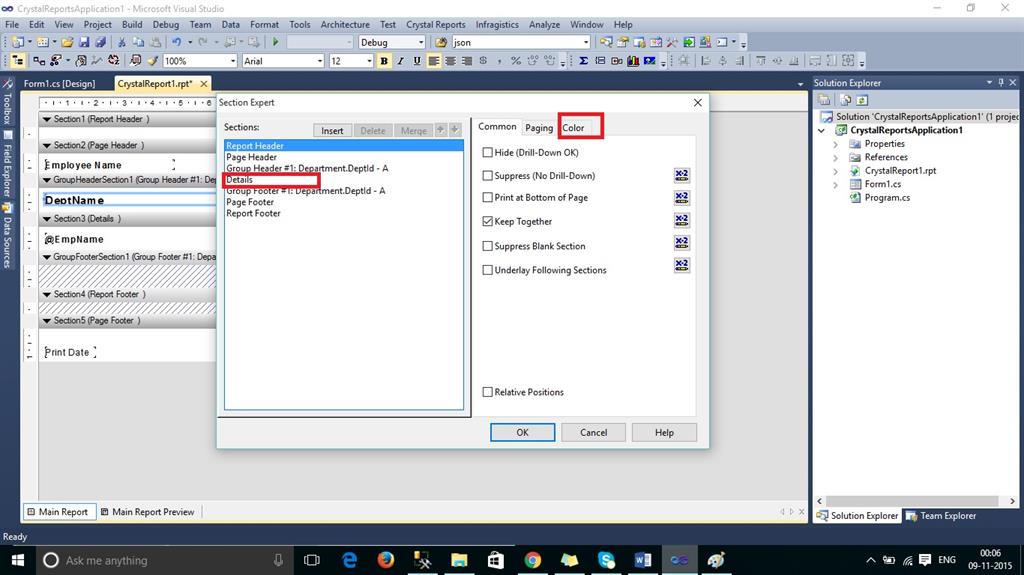Click the Highlighting Expert paintbrush icon
1024x575 pixels.
[x=152, y=61]
